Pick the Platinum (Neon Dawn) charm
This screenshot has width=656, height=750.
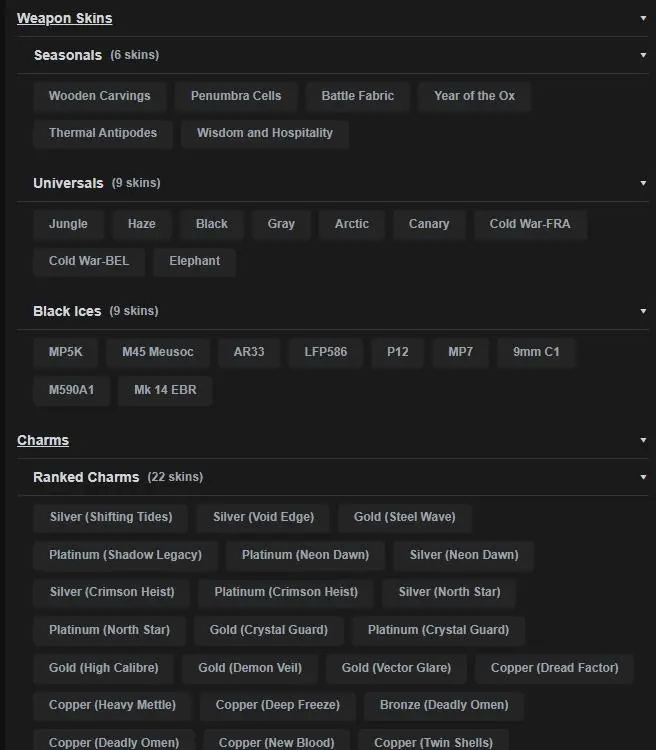click(305, 555)
